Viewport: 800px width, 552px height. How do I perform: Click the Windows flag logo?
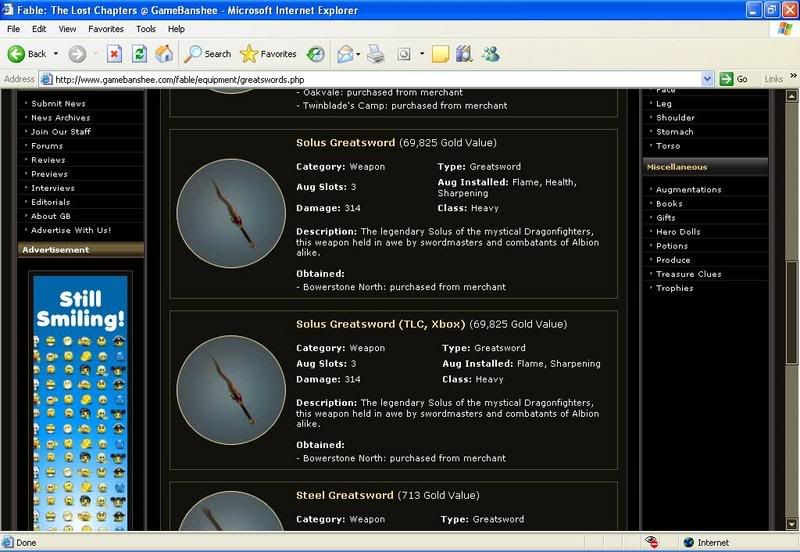point(785,29)
